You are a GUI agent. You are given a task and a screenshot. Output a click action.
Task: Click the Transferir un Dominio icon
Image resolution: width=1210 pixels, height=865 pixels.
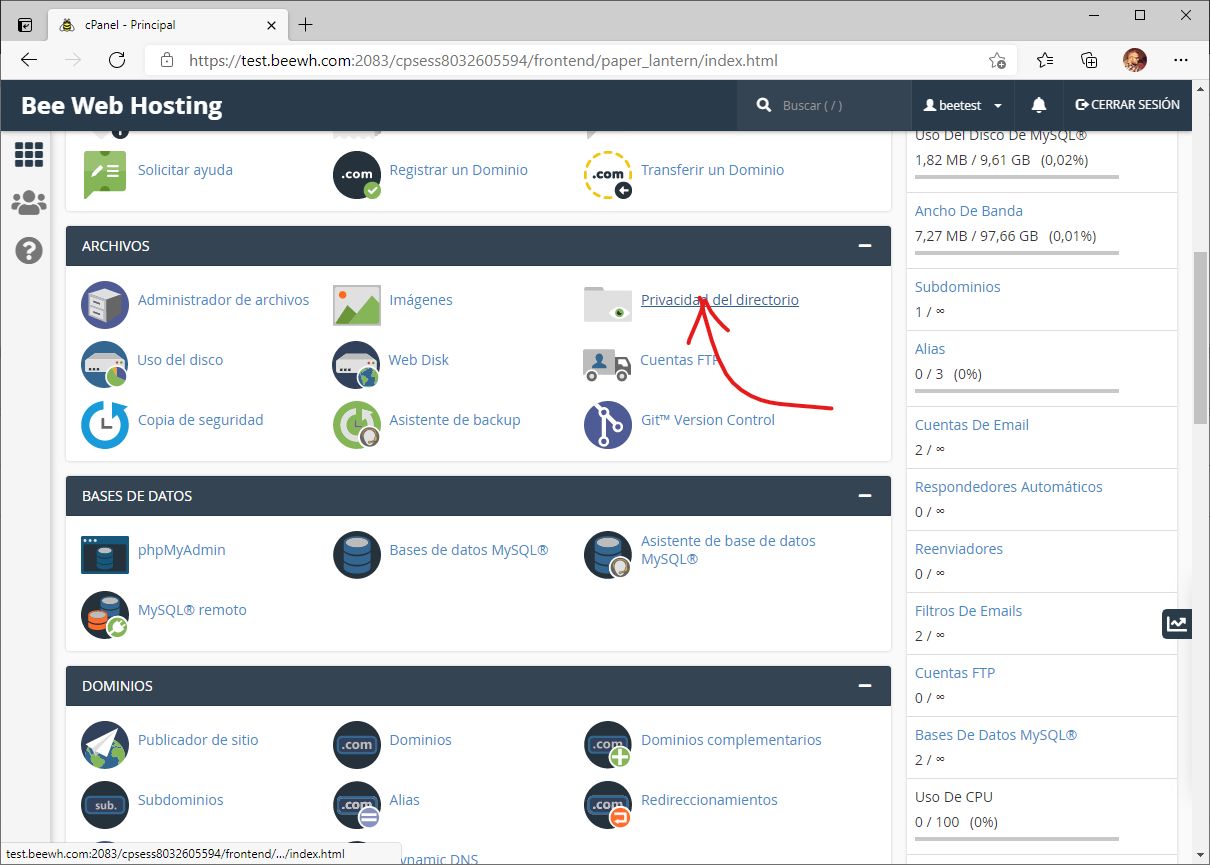[608, 175]
